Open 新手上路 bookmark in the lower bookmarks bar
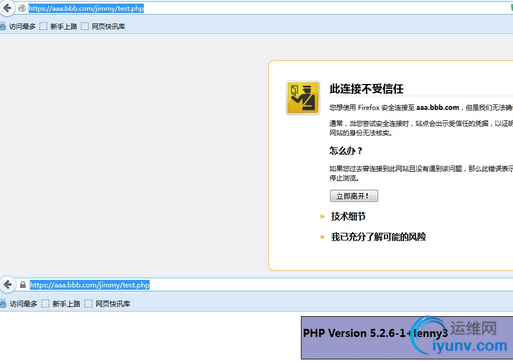Screen dimensions: 513x362 click(61, 304)
